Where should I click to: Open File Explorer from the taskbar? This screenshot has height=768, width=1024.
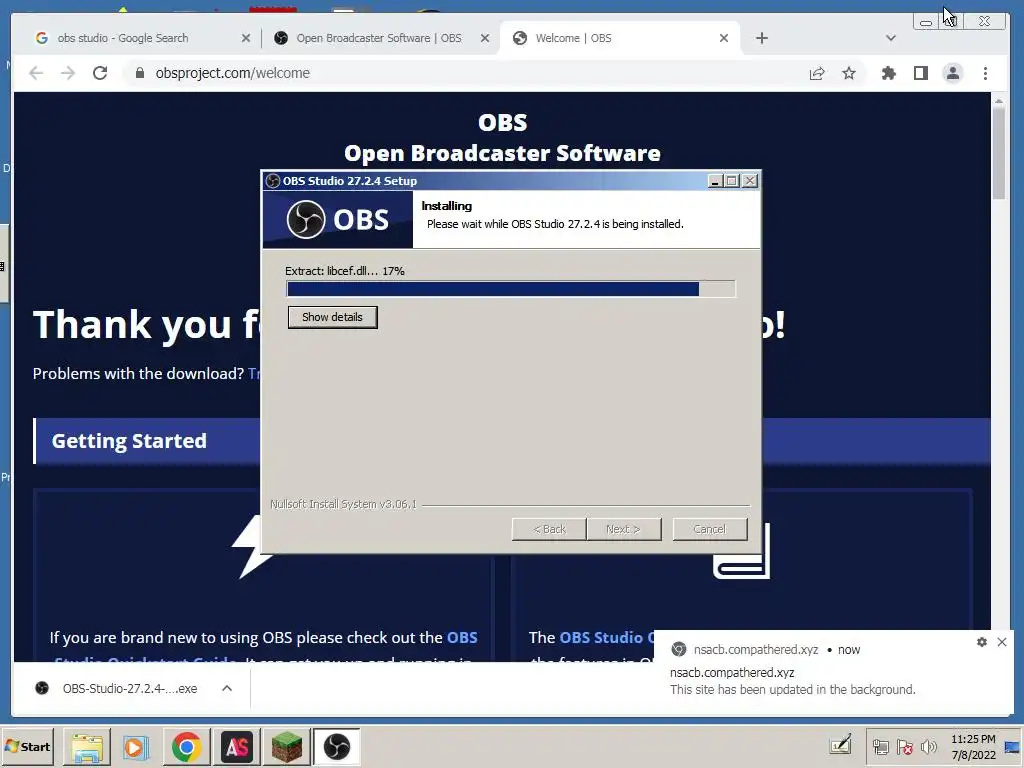click(87, 747)
